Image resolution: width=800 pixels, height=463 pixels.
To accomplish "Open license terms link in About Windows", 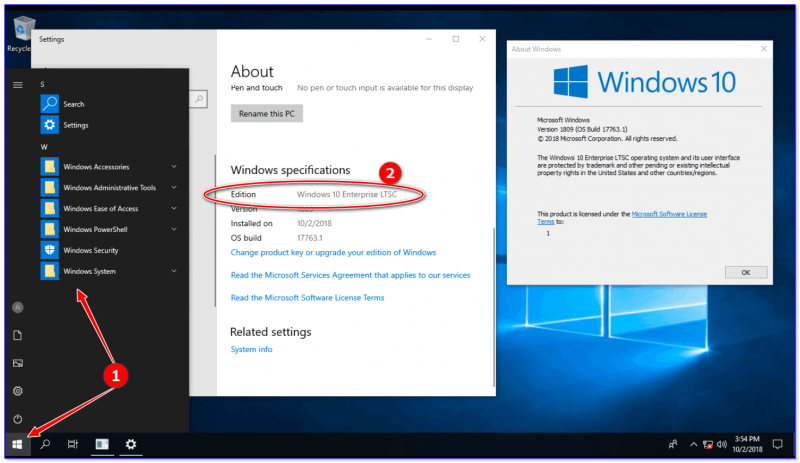I will click(669, 214).
